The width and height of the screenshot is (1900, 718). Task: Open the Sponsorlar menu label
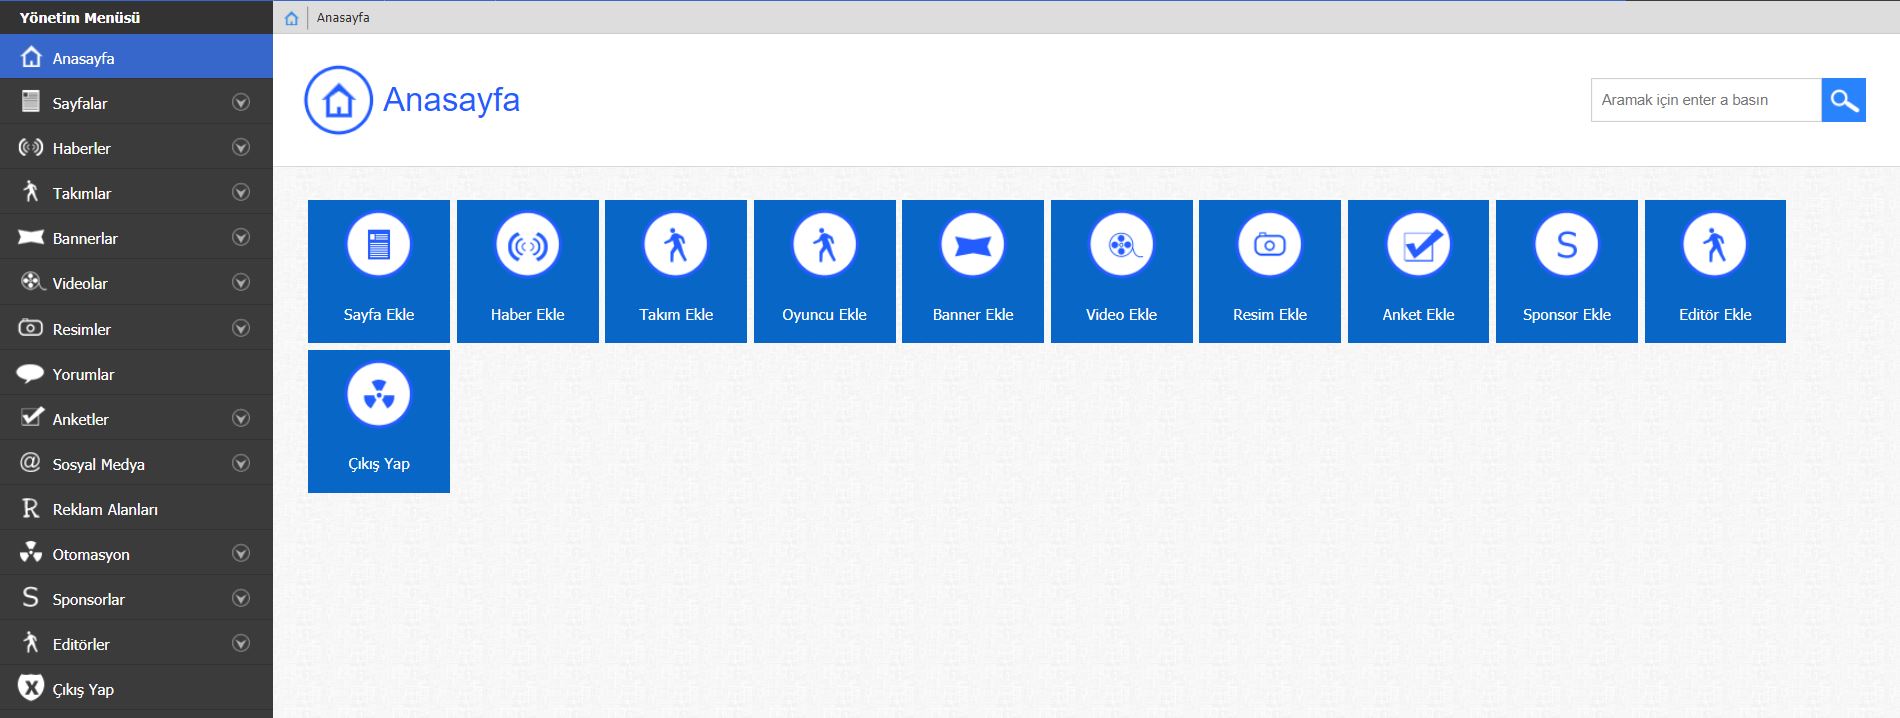[89, 599]
